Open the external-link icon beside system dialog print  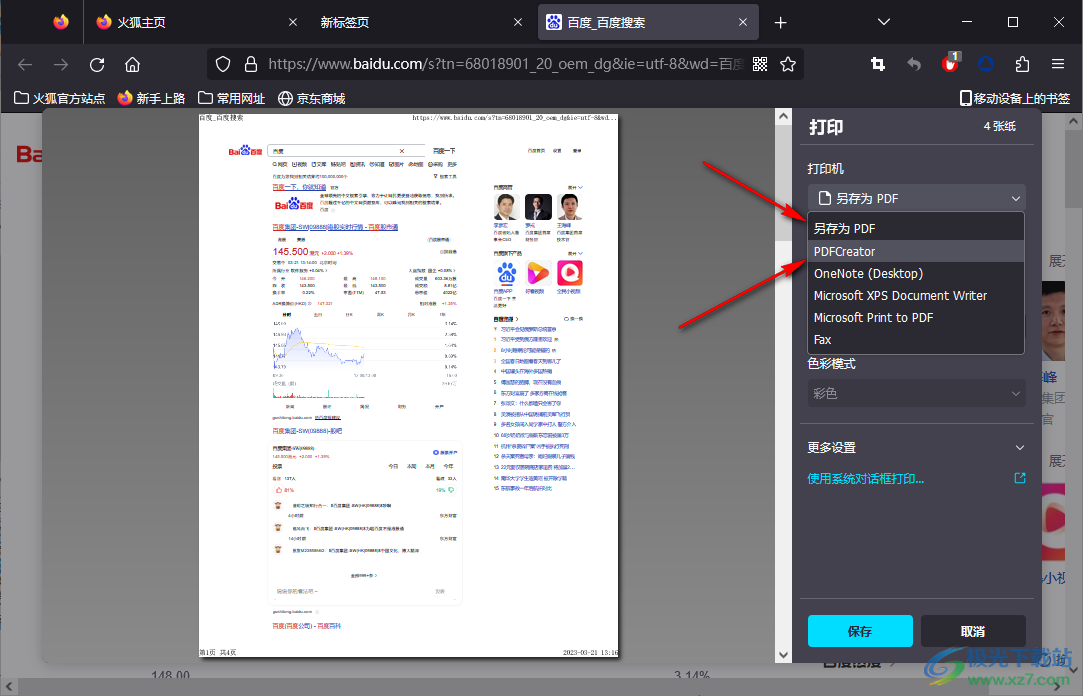point(1019,478)
